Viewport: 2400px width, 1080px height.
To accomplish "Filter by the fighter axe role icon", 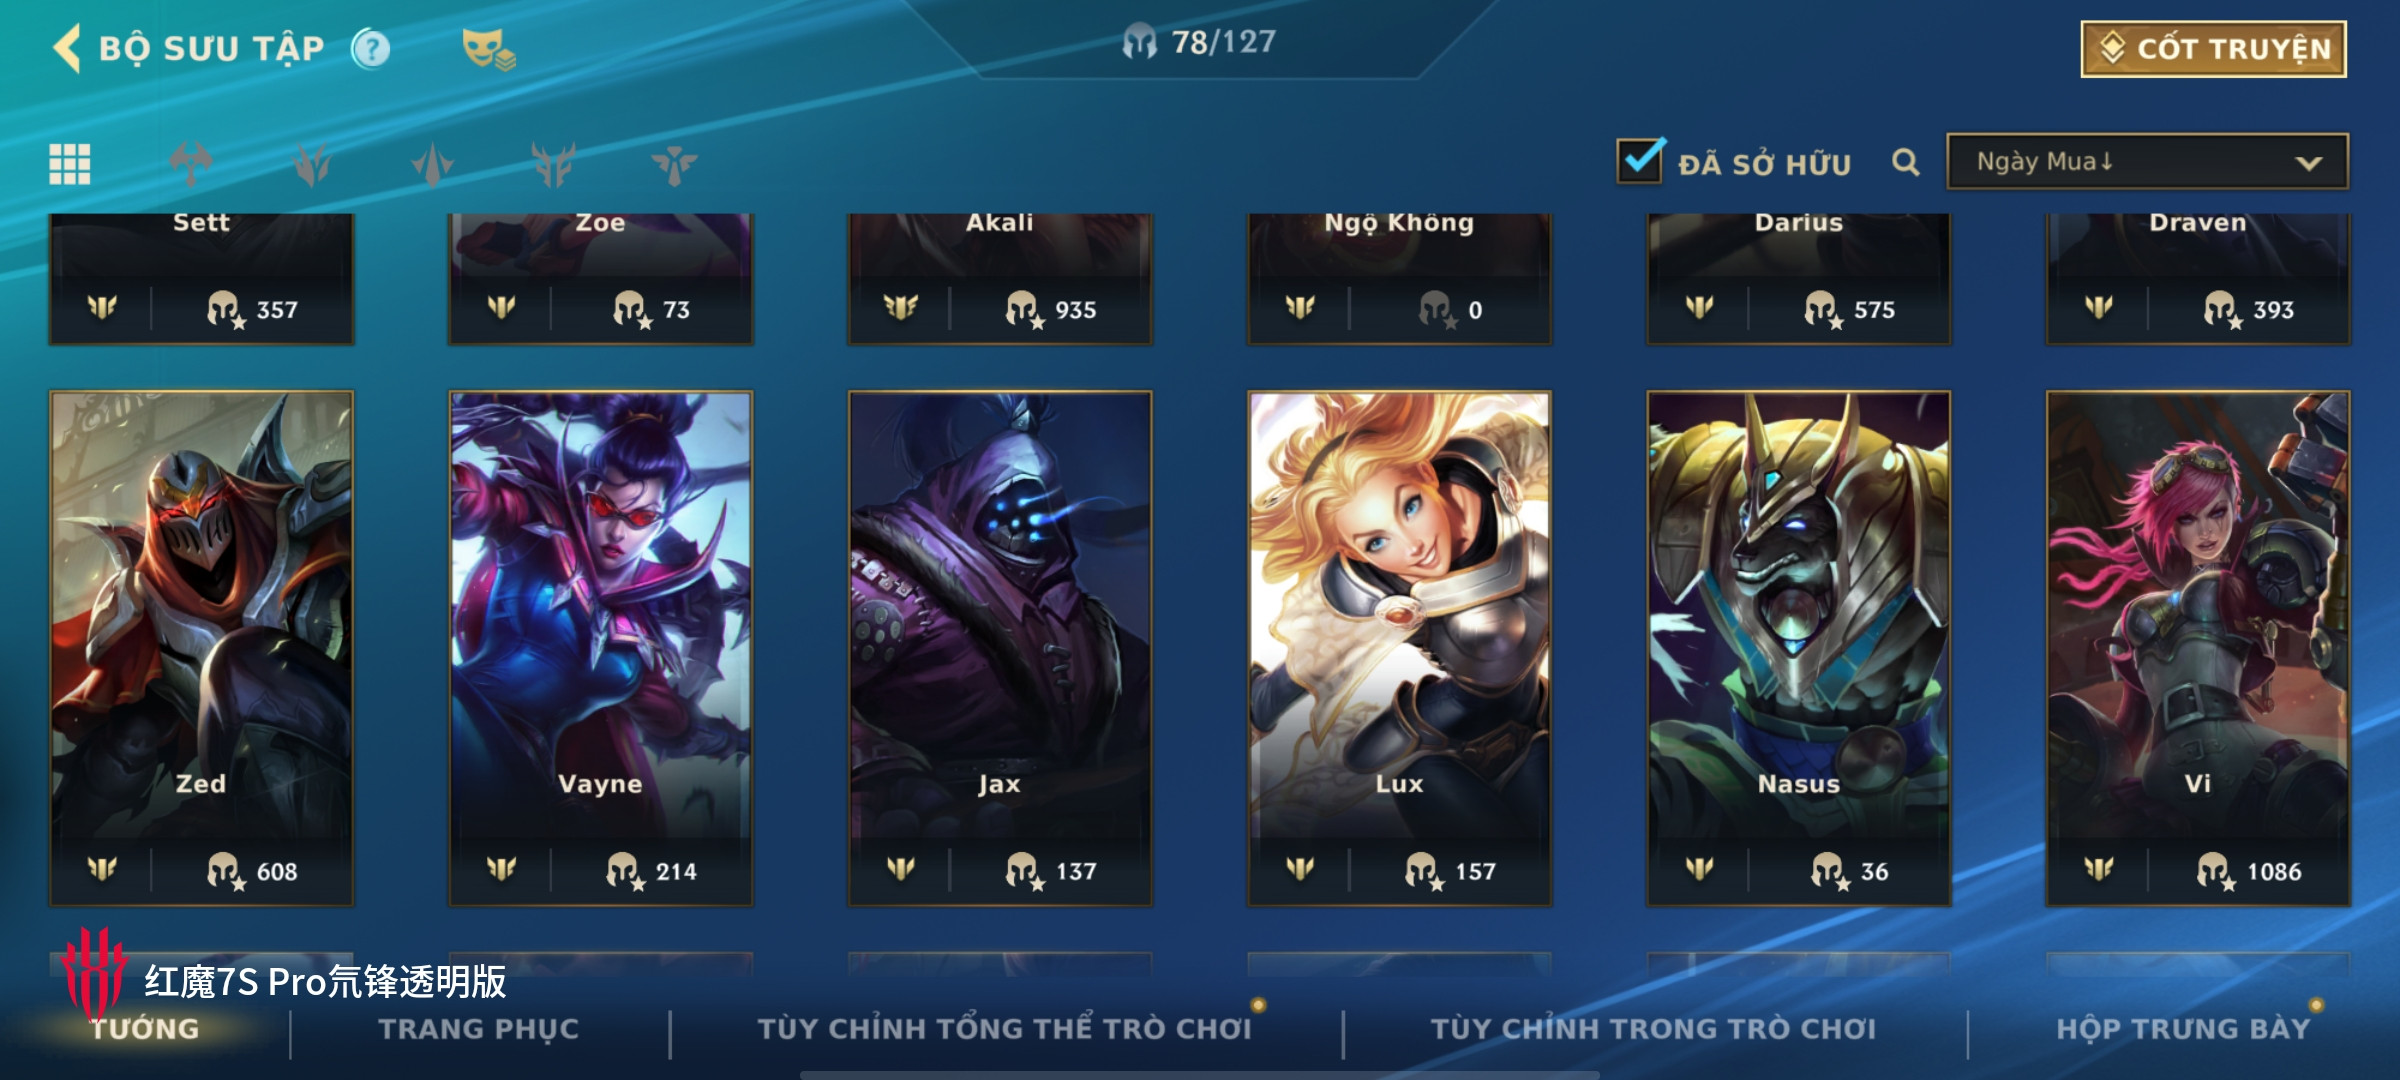I will pos(191,164).
